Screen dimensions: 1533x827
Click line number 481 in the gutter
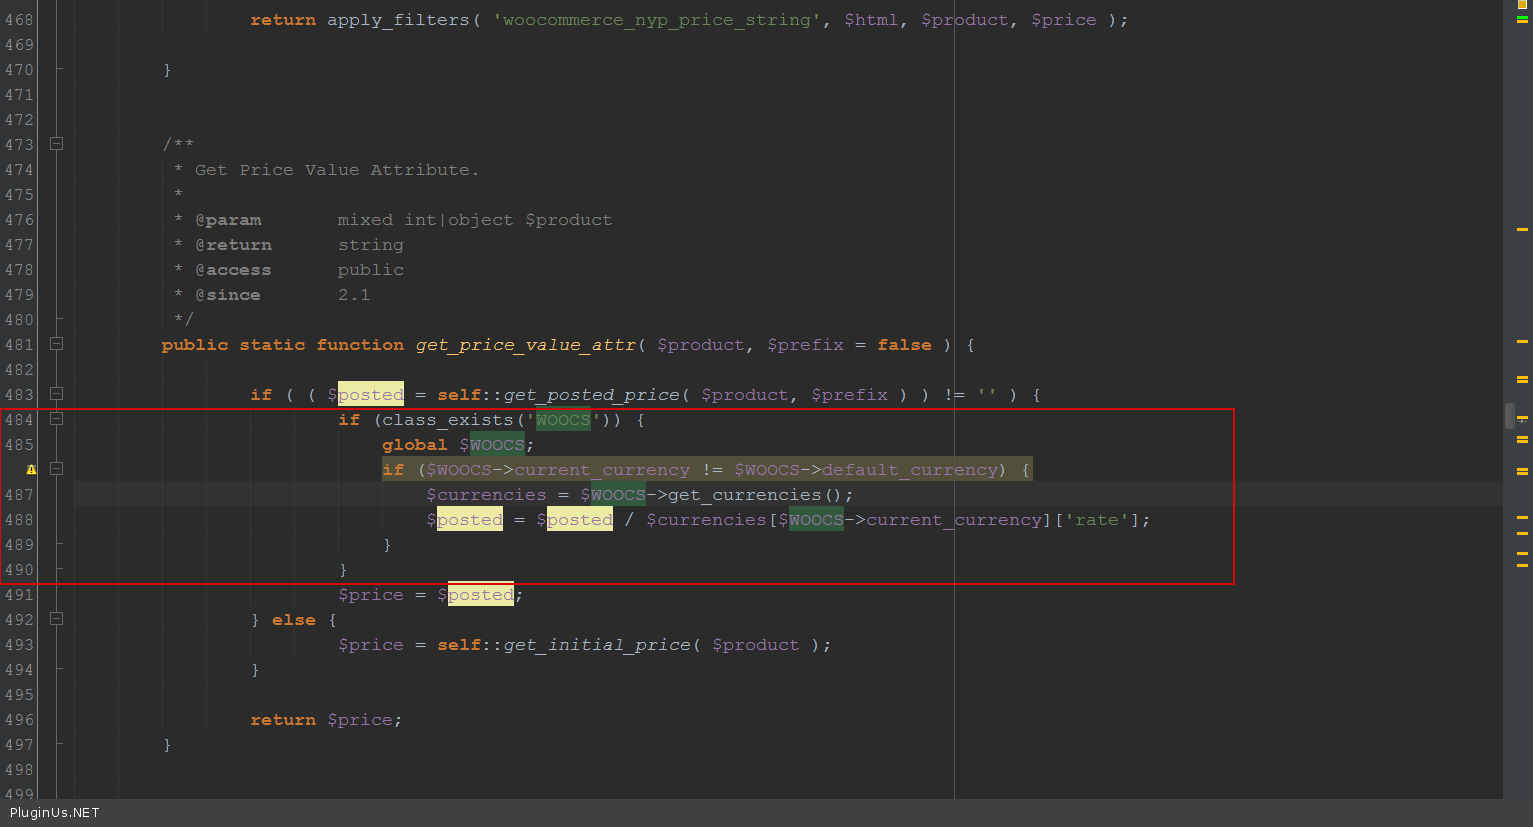tap(19, 345)
